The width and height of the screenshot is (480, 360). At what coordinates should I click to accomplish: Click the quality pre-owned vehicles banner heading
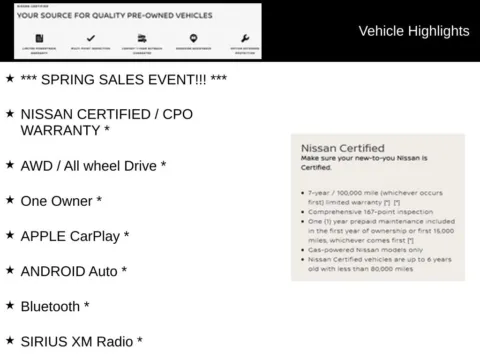(115, 15)
